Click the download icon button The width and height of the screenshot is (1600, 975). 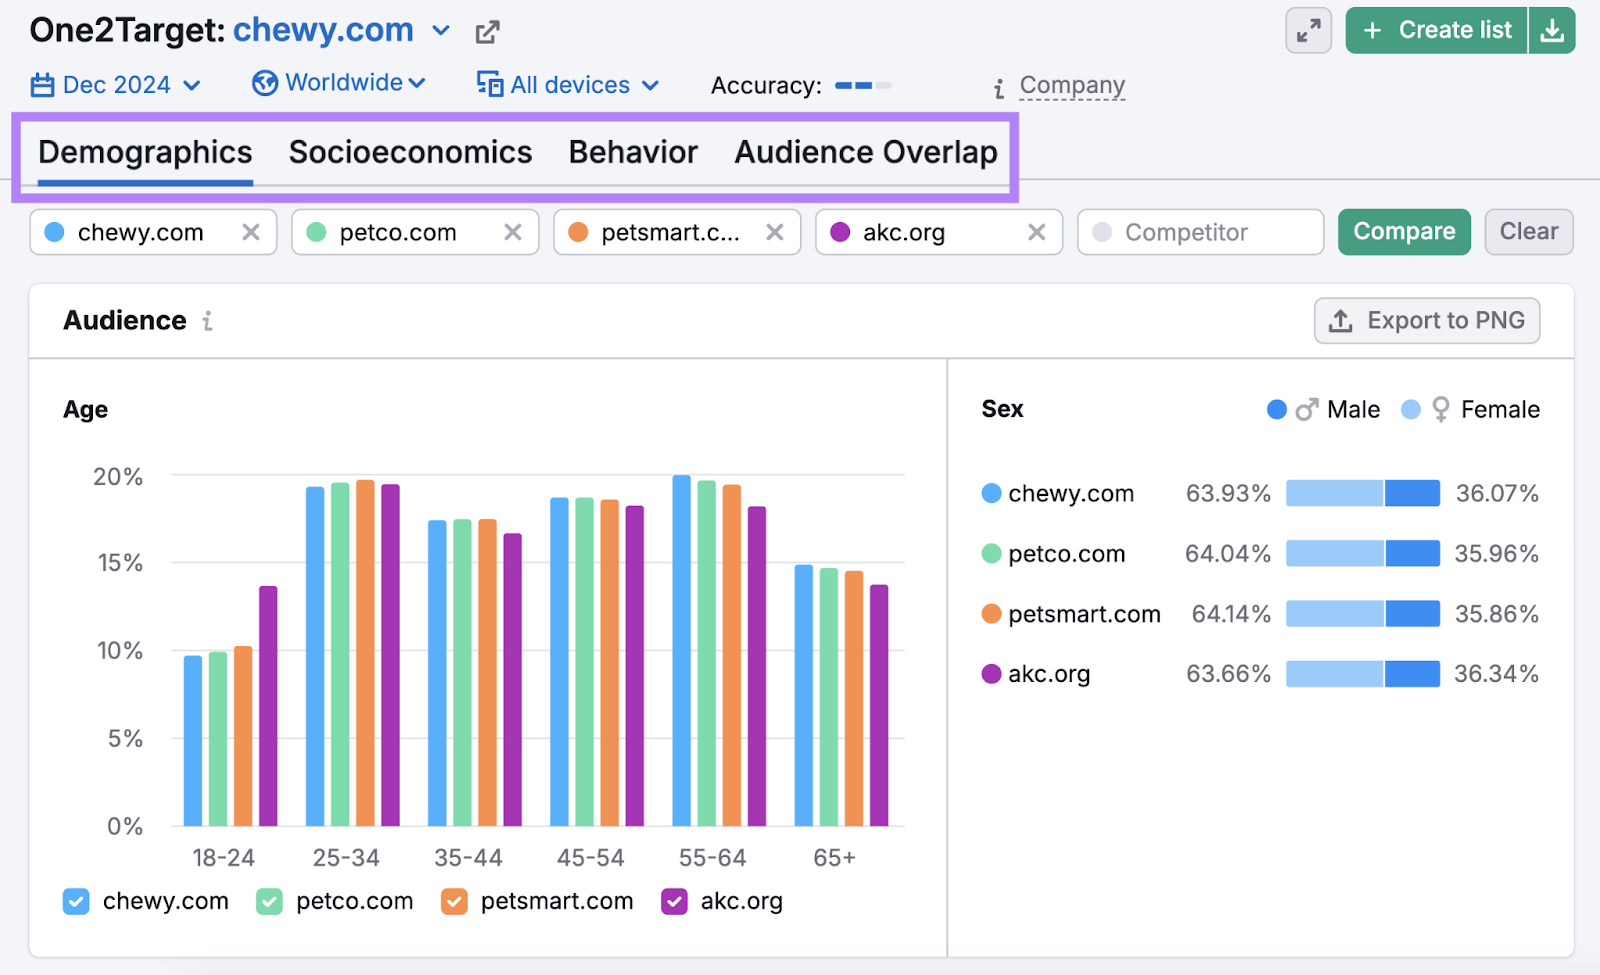click(x=1552, y=31)
